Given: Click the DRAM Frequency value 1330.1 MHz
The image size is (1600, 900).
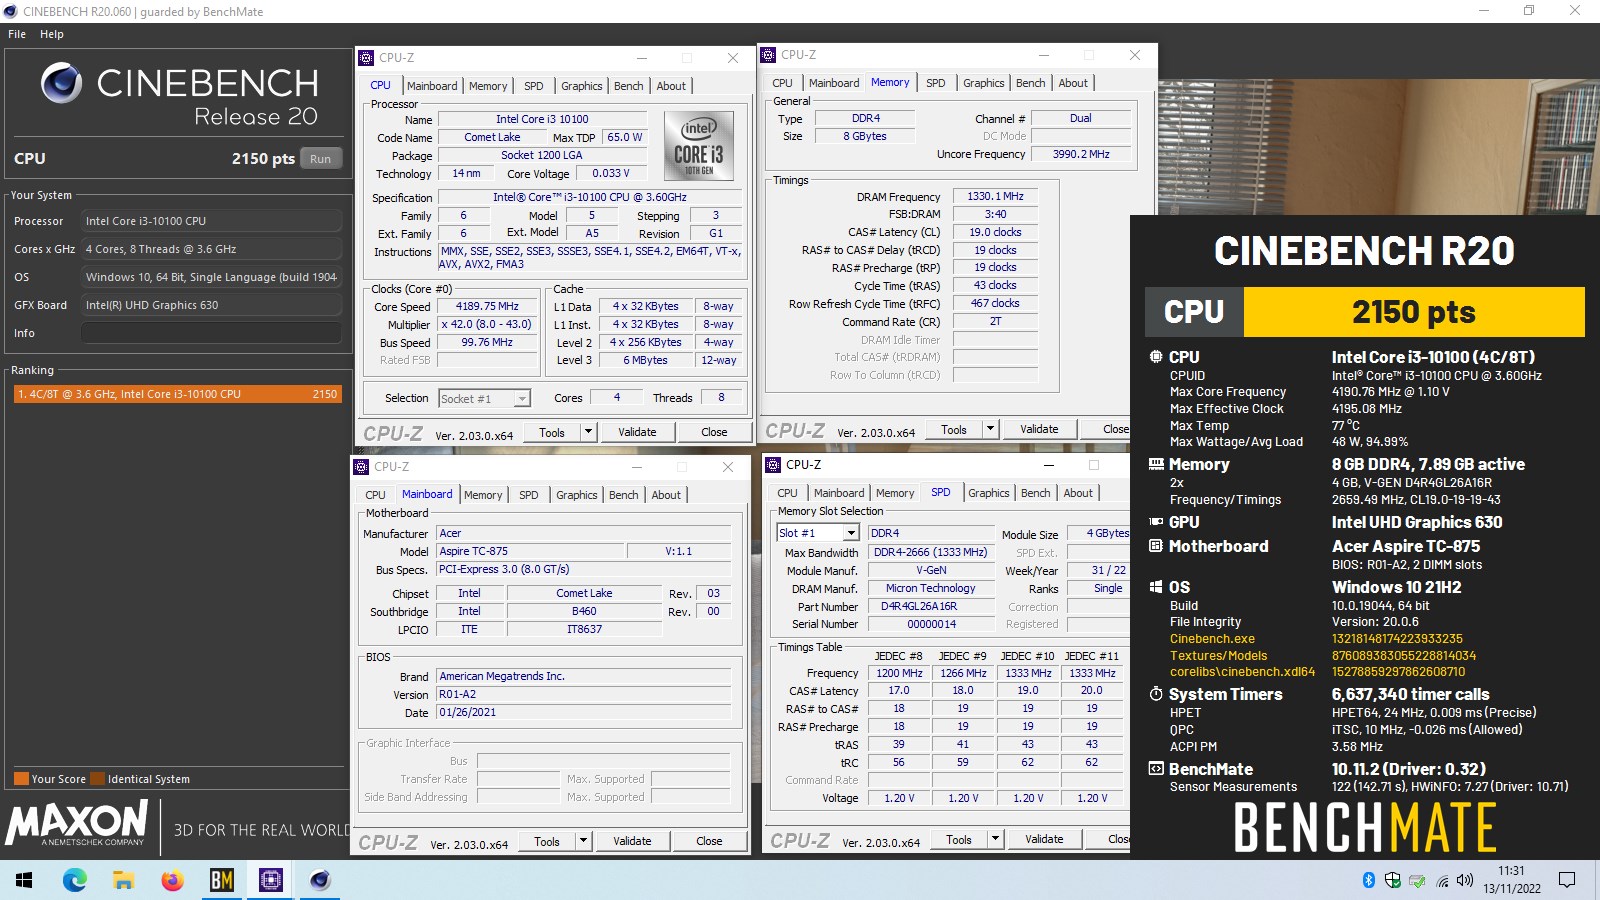Looking at the screenshot, I should (995, 197).
